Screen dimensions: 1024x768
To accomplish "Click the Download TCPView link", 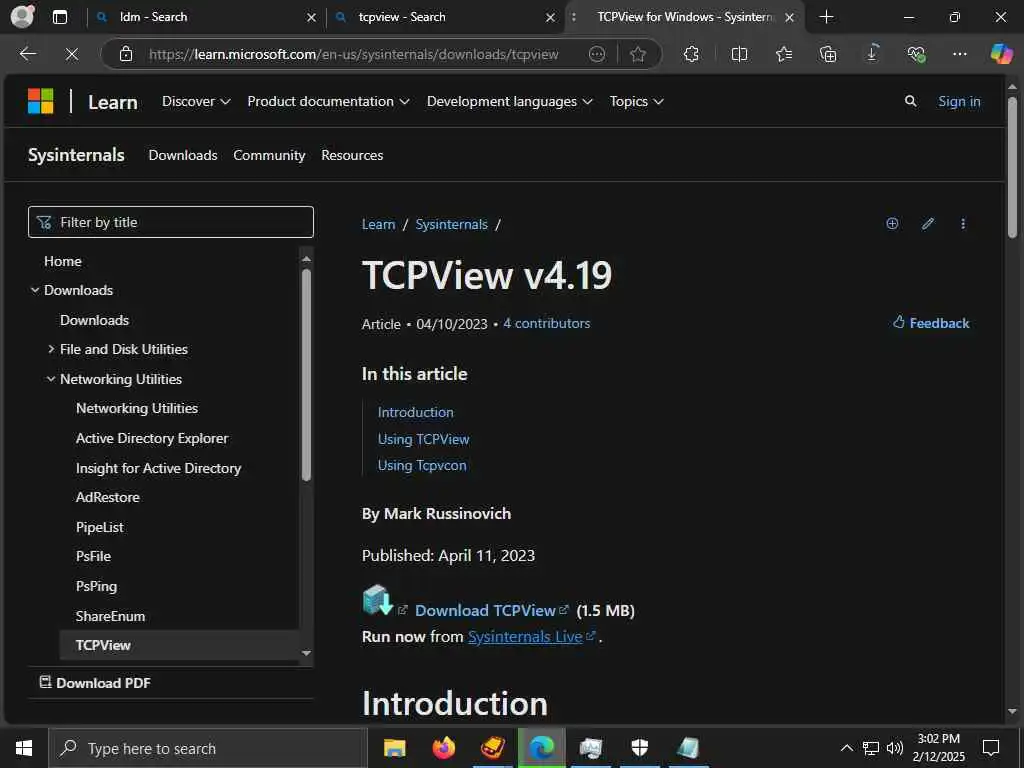I will pos(486,611).
